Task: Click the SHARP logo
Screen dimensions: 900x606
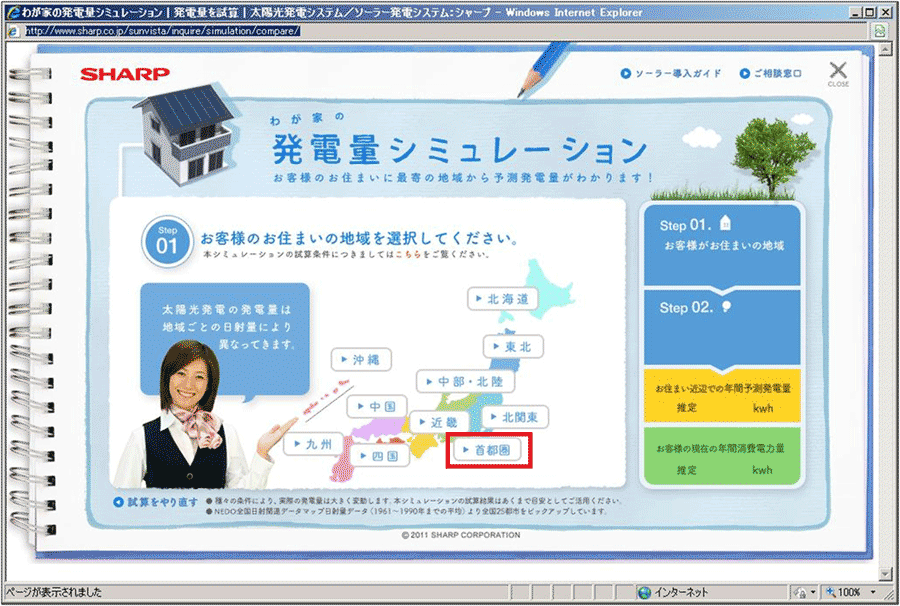Action: tap(125, 74)
